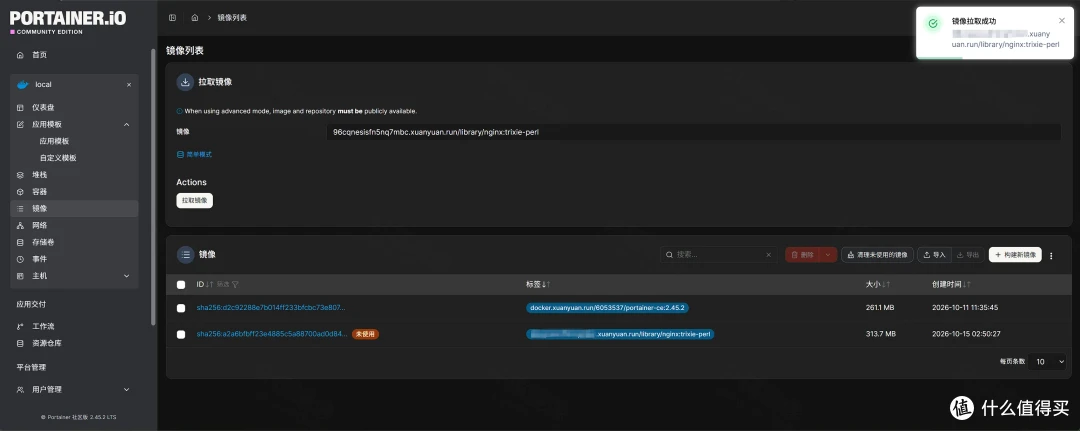Sort by 创建时间 column header

click(951, 284)
